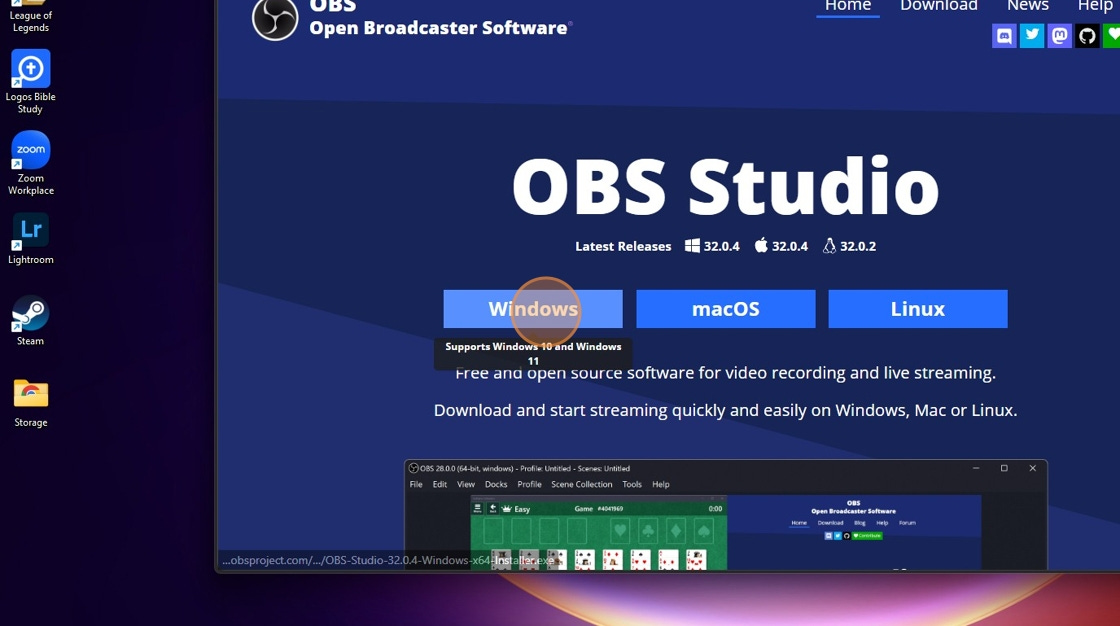Click the OBS Studio heading
The height and width of the screenshot is (626, 1120).
[726, 186]
